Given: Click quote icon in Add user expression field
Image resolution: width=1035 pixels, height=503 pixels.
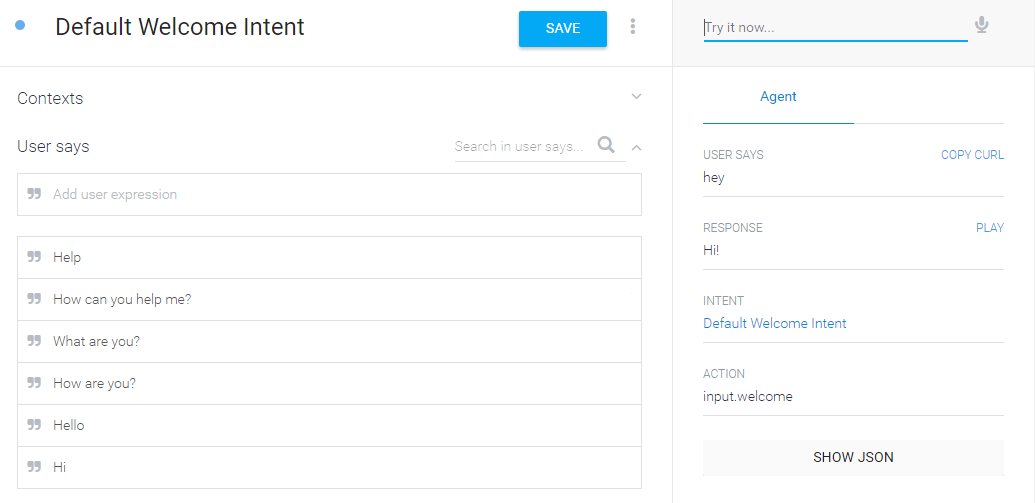Looking at the screenshot, I should pyautogui.click(x=34, y=194).
